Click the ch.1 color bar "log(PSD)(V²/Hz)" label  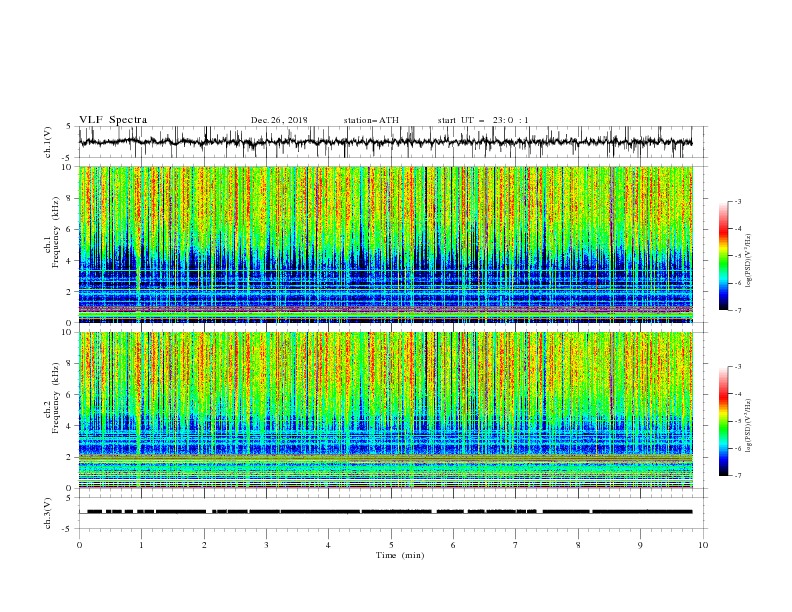[x=748, y=261]
